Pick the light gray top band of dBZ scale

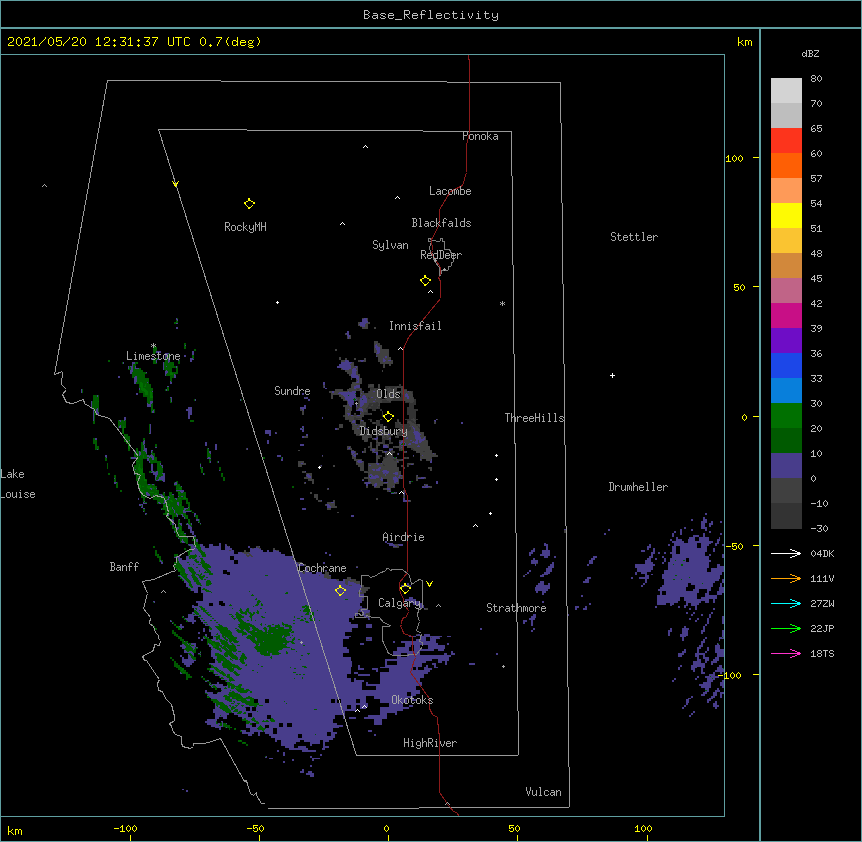(x=786, y=90)
